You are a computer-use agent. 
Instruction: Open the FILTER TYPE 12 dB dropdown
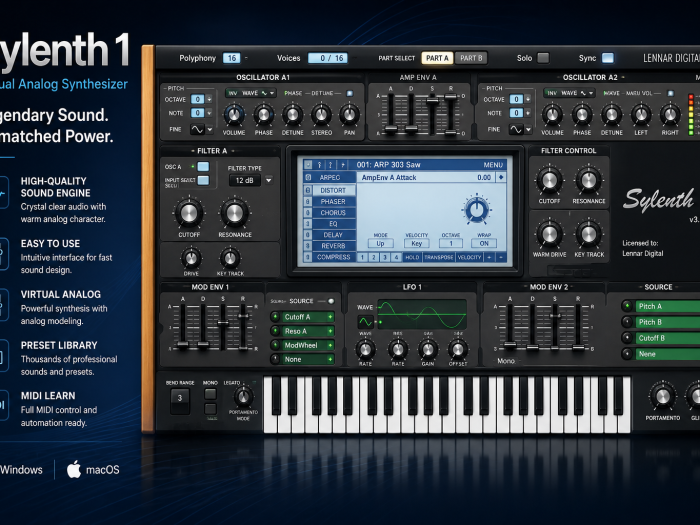pyautogui.click(x=269, y=180)
